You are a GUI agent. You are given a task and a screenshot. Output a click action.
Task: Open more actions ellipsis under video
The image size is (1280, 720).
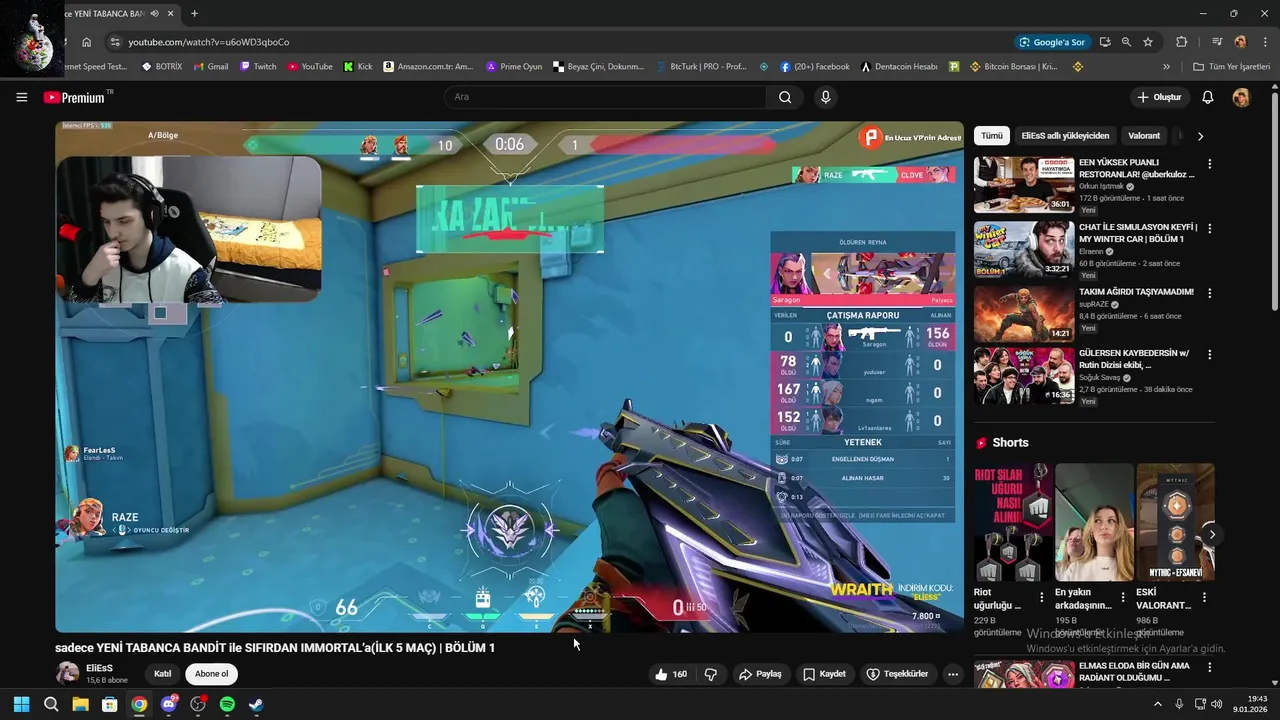click(x=953, y=674)
